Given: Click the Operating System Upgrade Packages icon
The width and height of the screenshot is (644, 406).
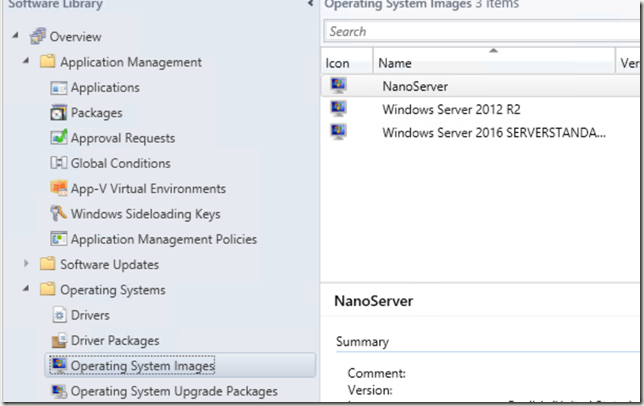Looking at the screenshot, I should click(59, 391).
